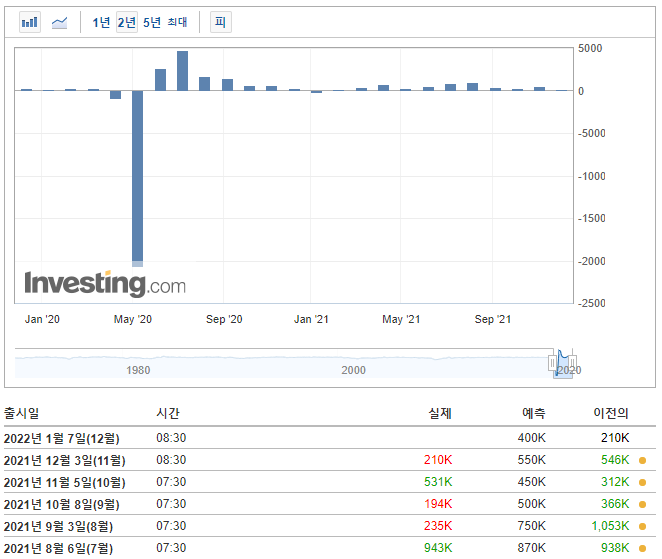Click the Sep '20 axis label

[x=224, y=319]
